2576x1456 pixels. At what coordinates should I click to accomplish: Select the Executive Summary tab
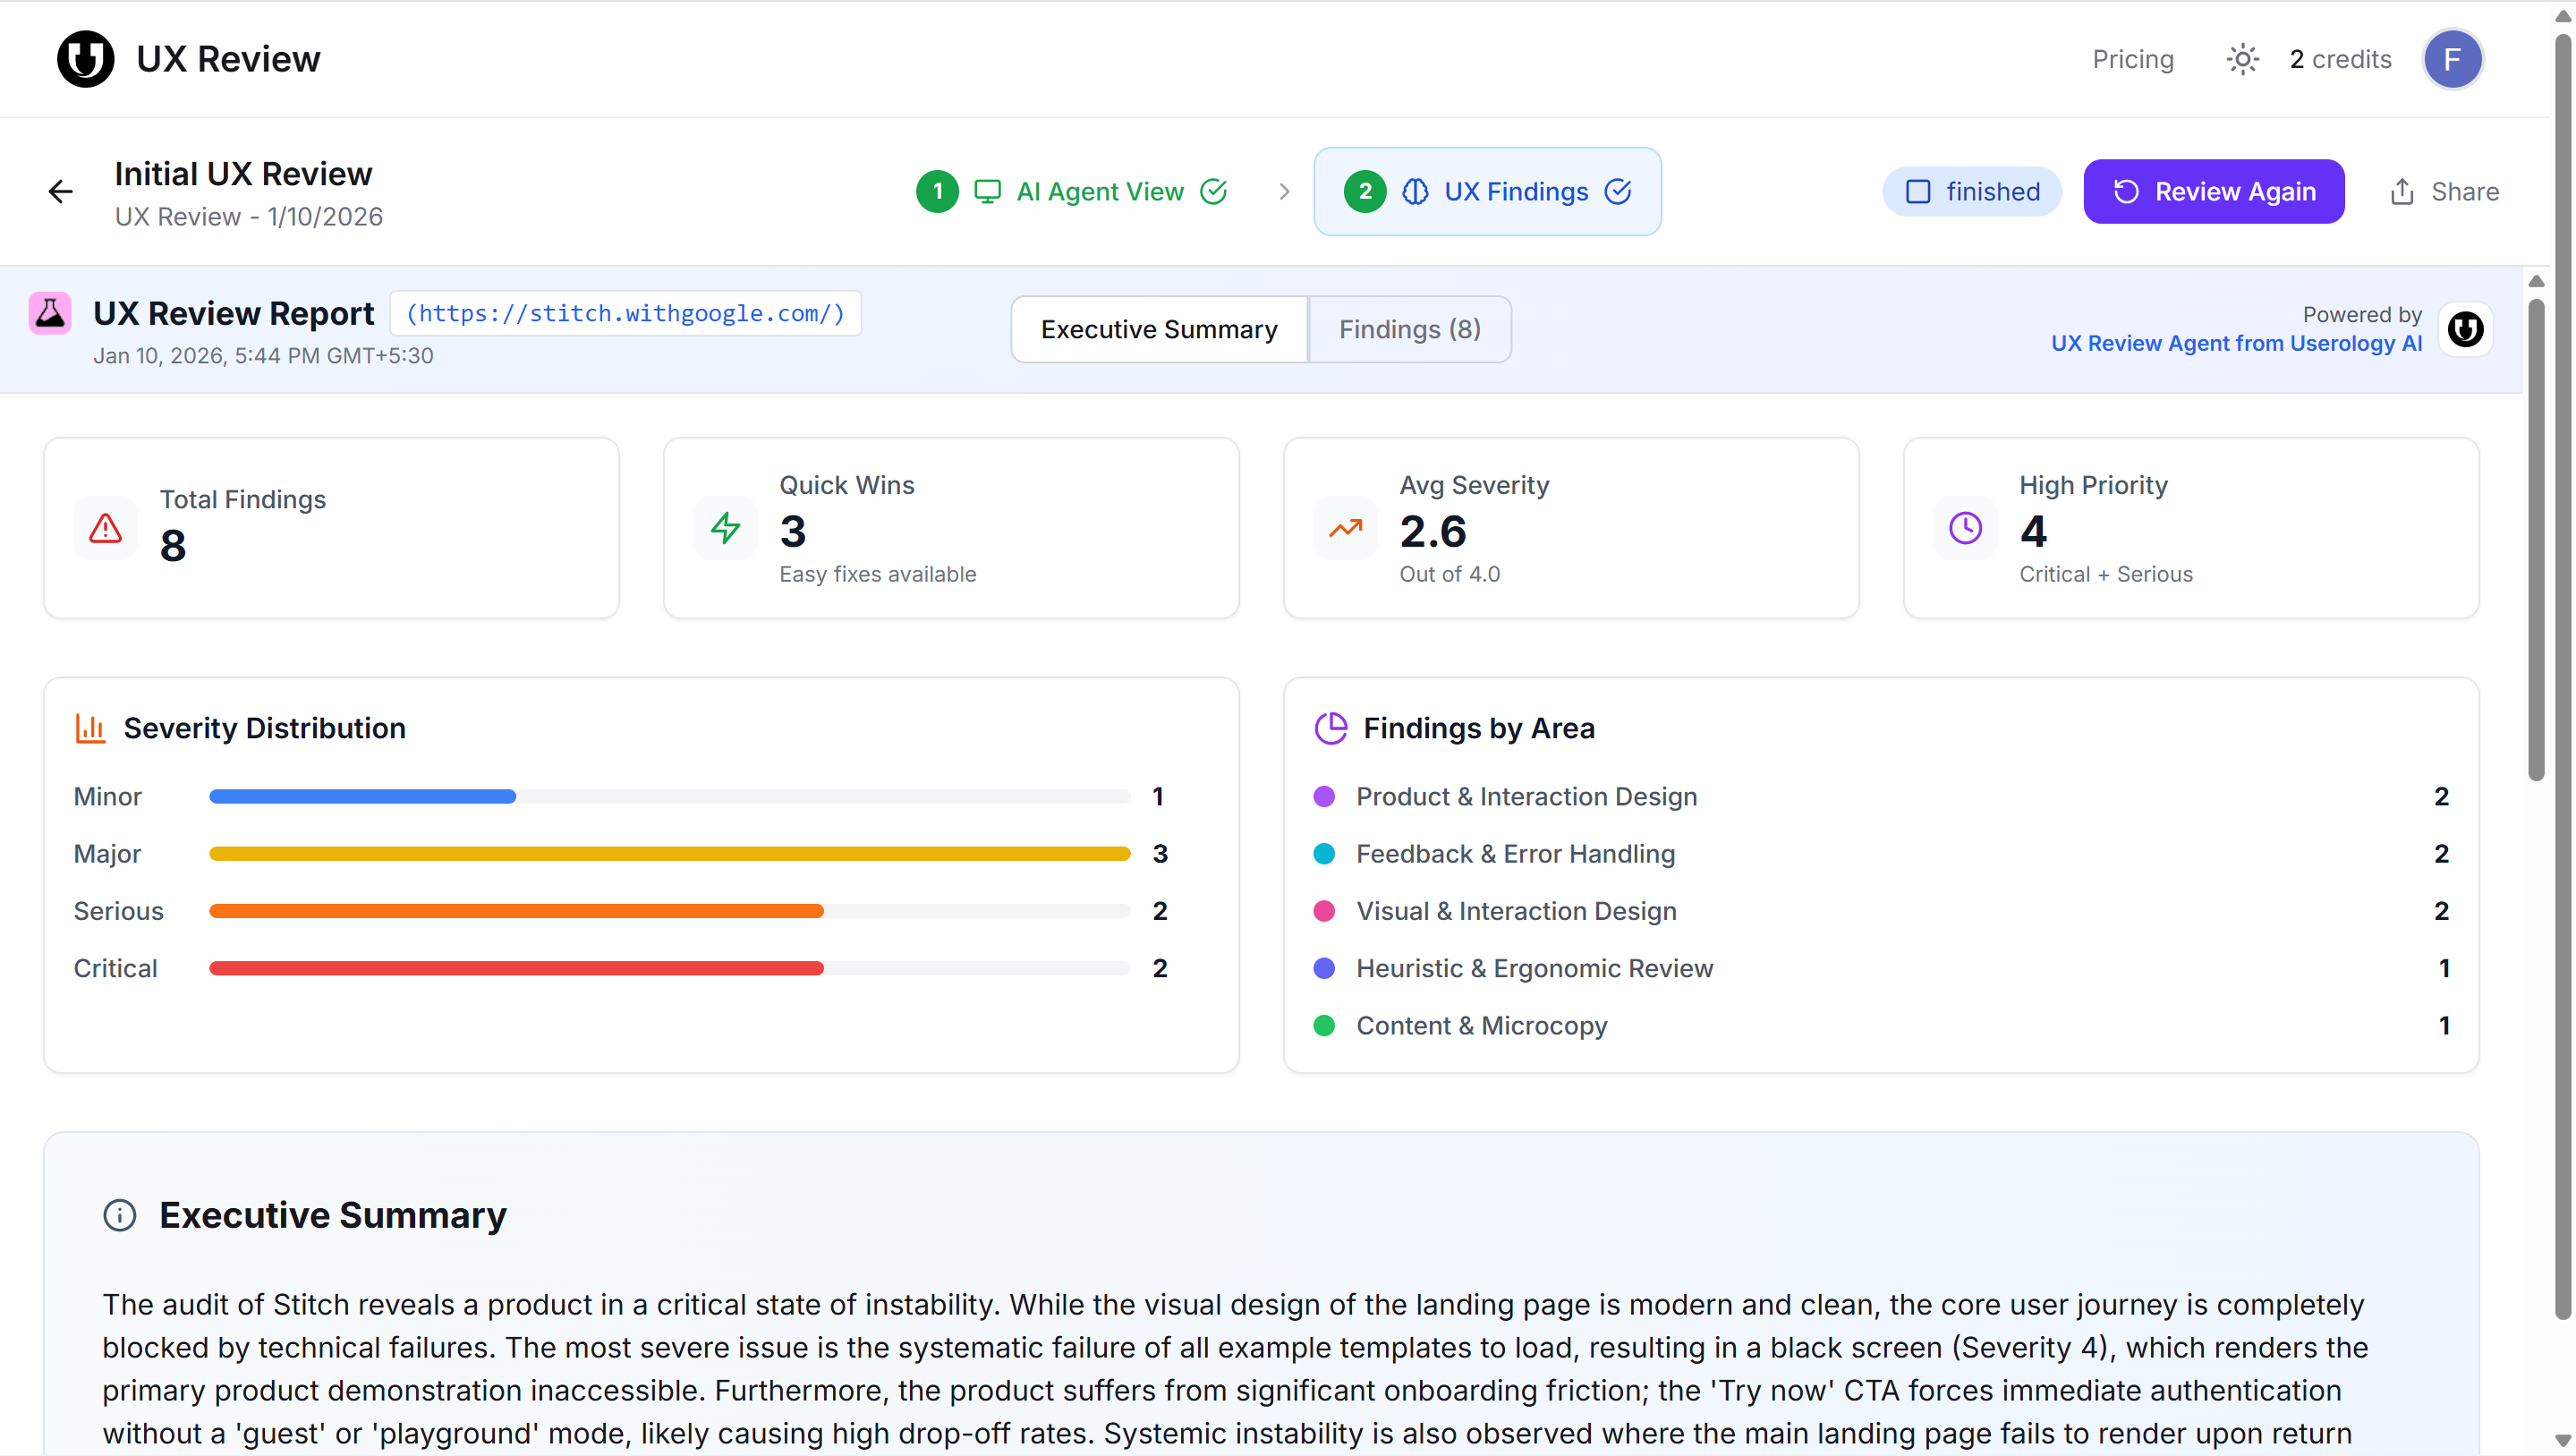(1159, 329)
